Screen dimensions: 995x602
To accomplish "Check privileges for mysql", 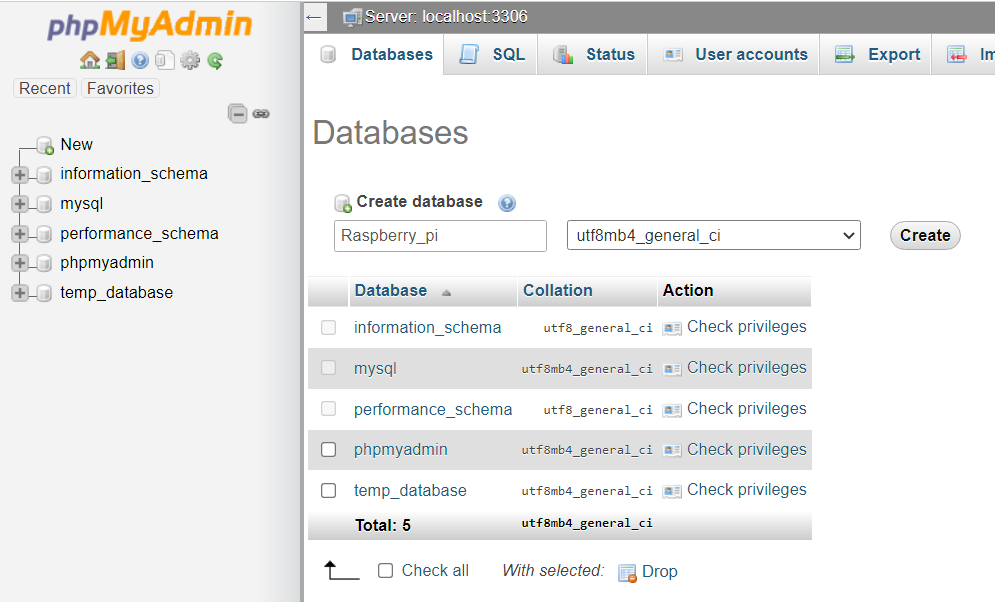I will pyautogui.click(x=747, y=367).
